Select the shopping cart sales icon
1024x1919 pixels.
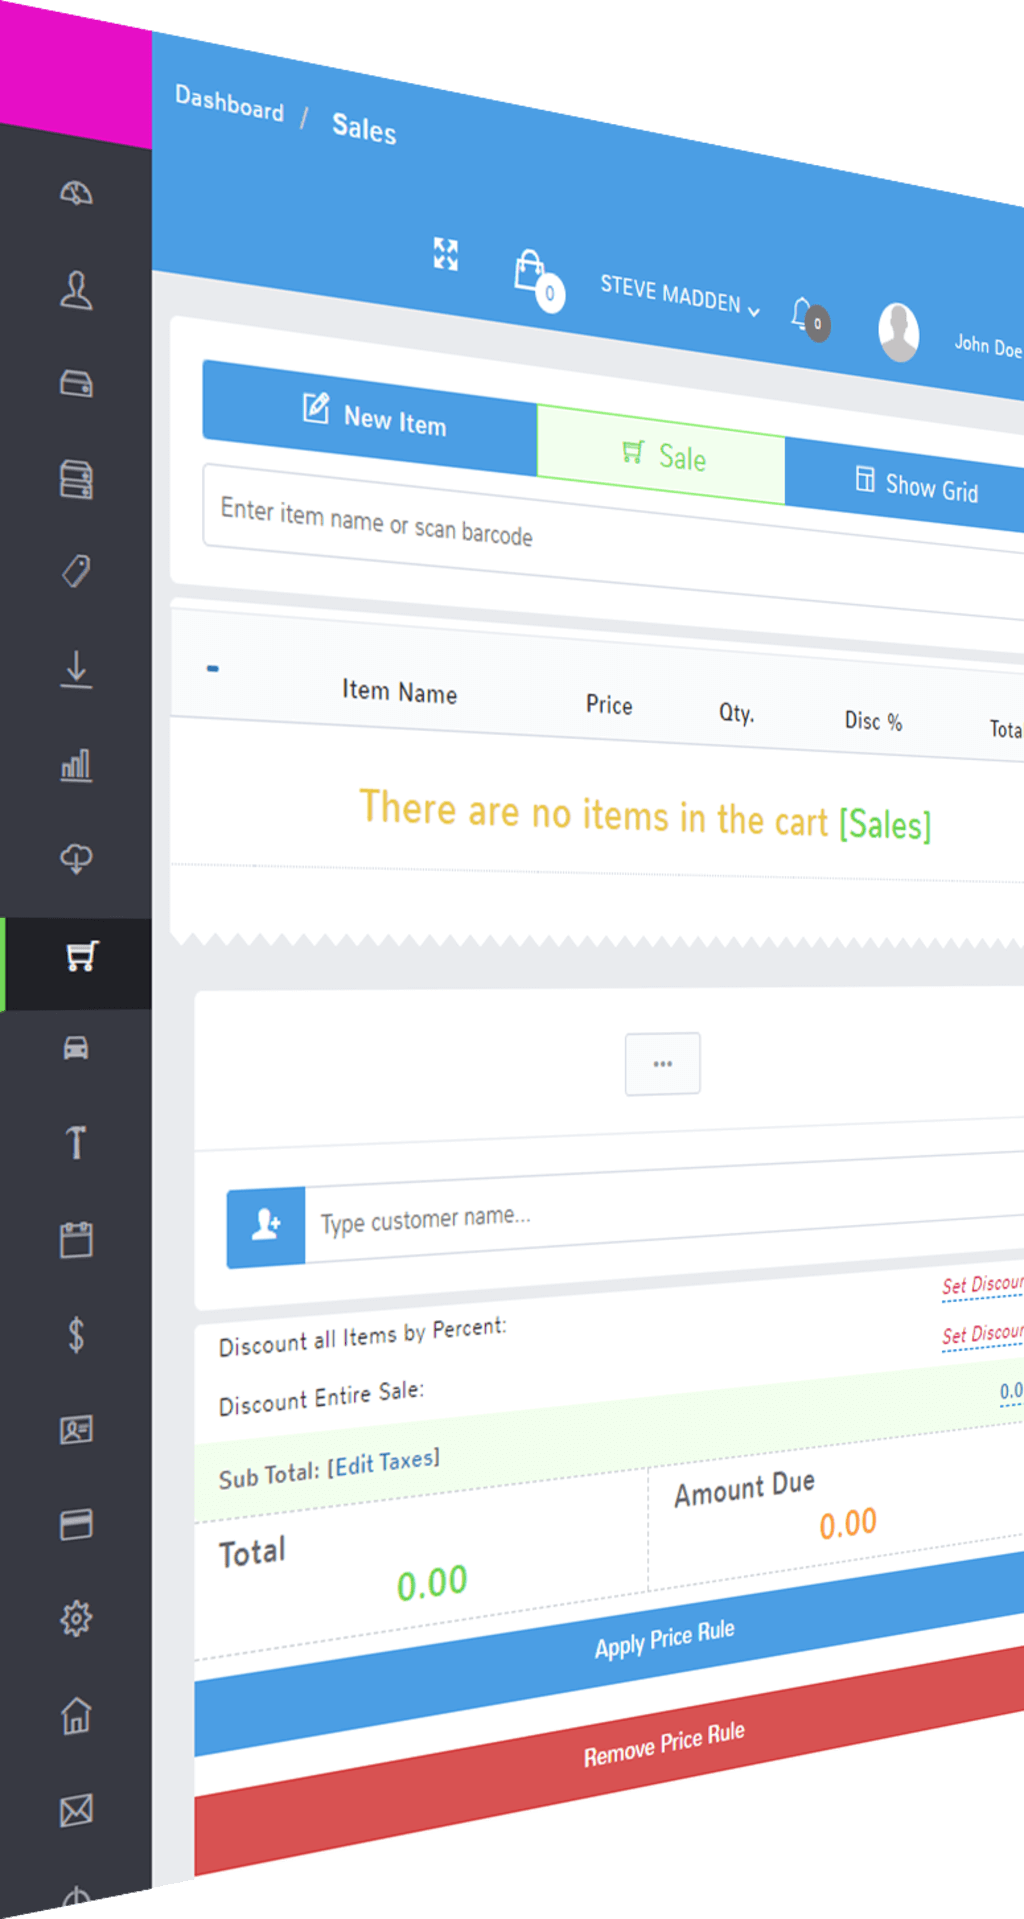[x=80, y=956]
